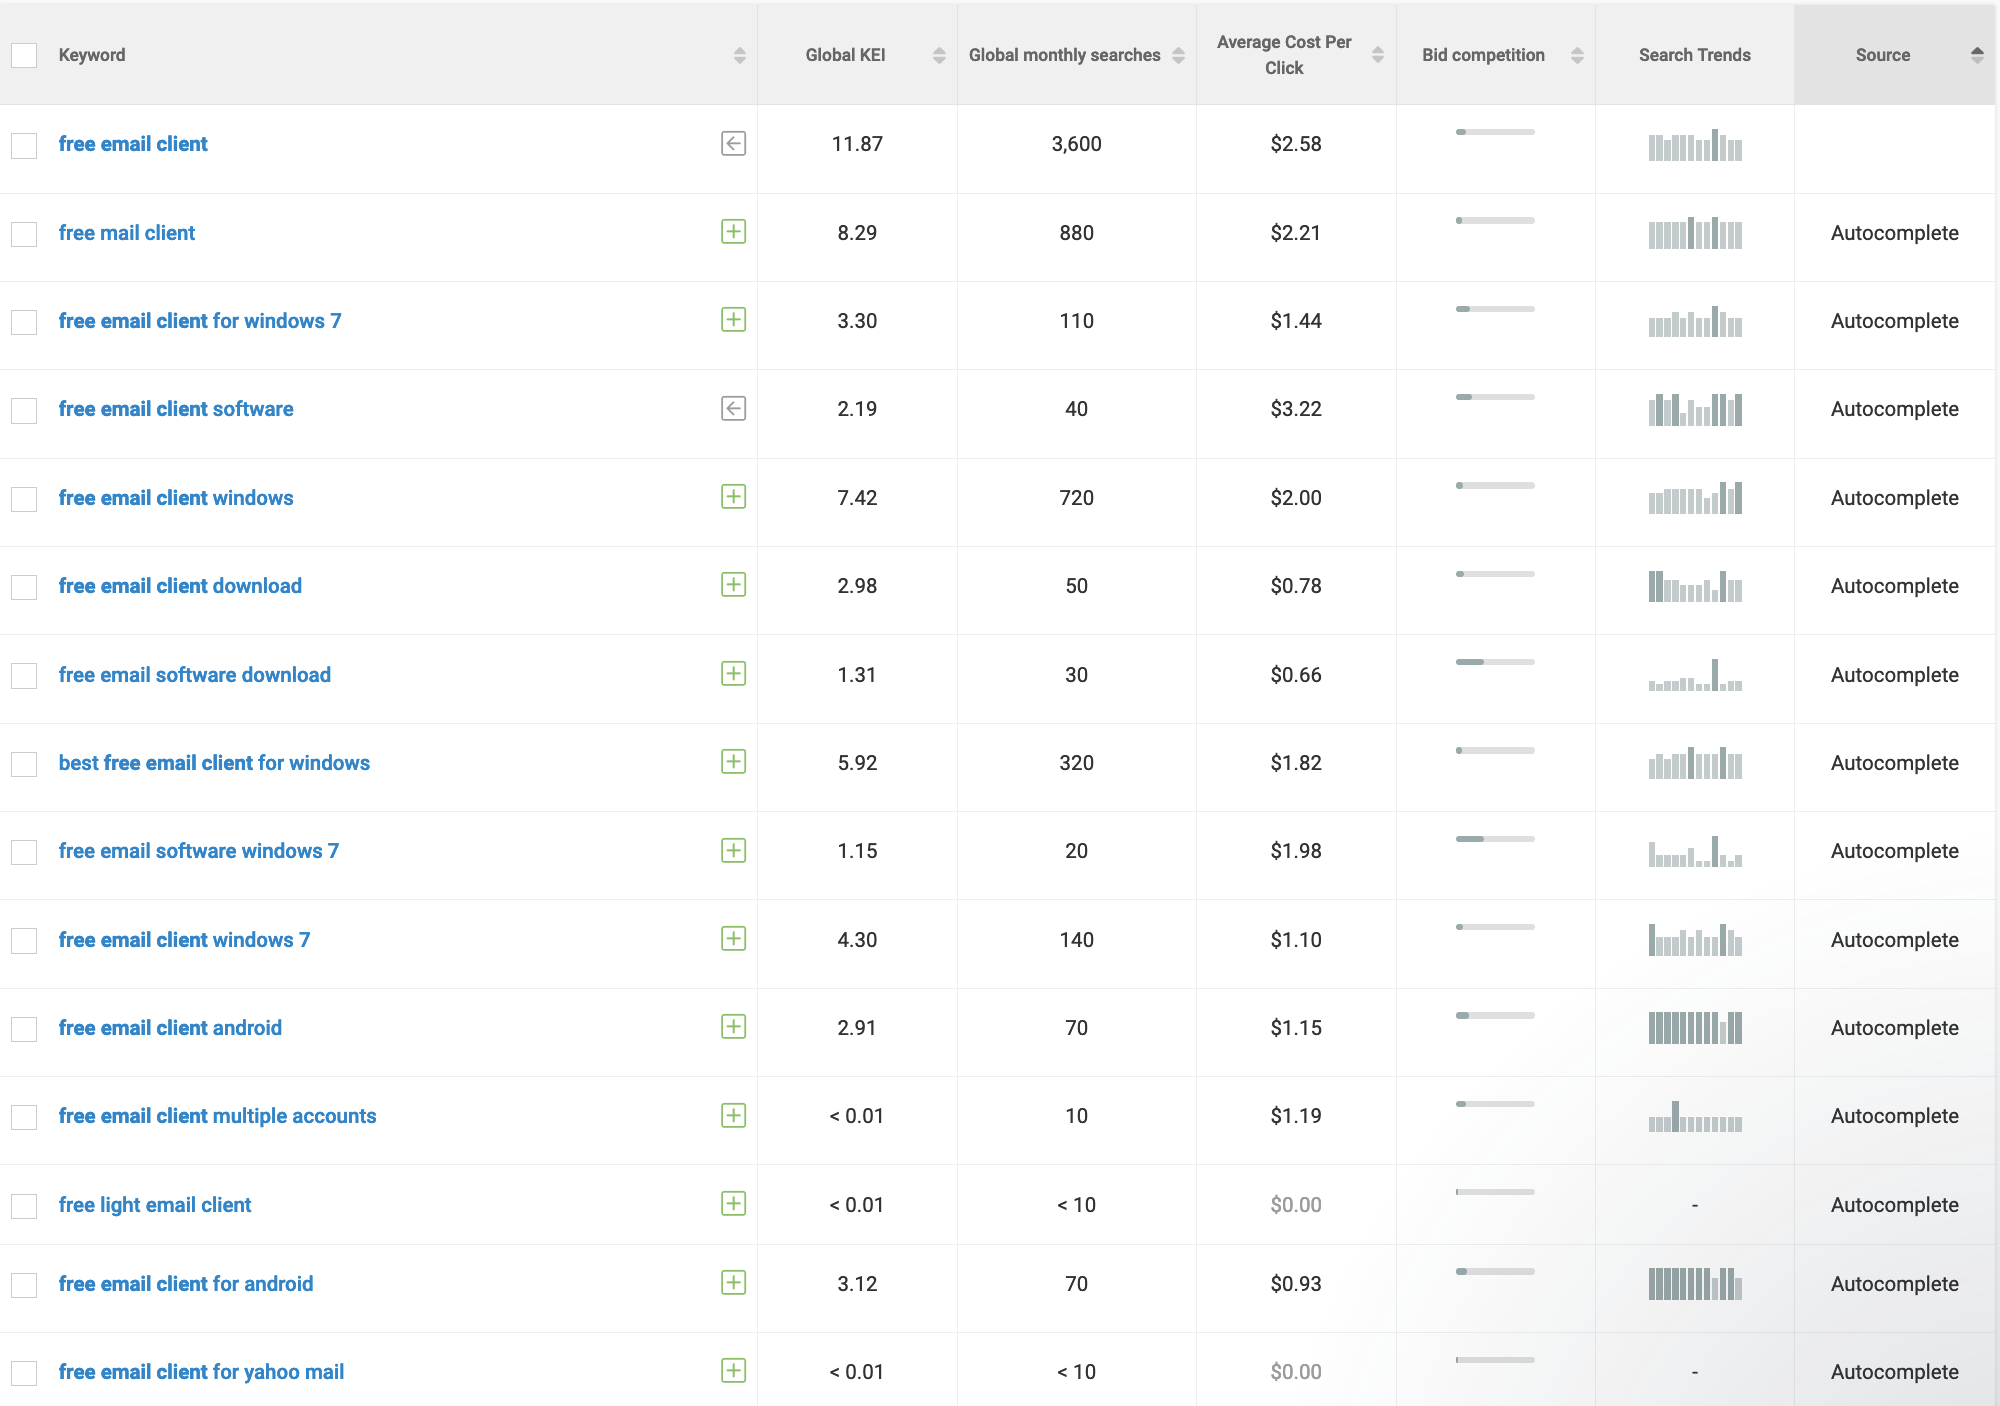Image resolution: width=2000 pixels, height=1406 pixels.
Task: Open the 'free email software windows 7' keyword link
Action: (199, 850)
